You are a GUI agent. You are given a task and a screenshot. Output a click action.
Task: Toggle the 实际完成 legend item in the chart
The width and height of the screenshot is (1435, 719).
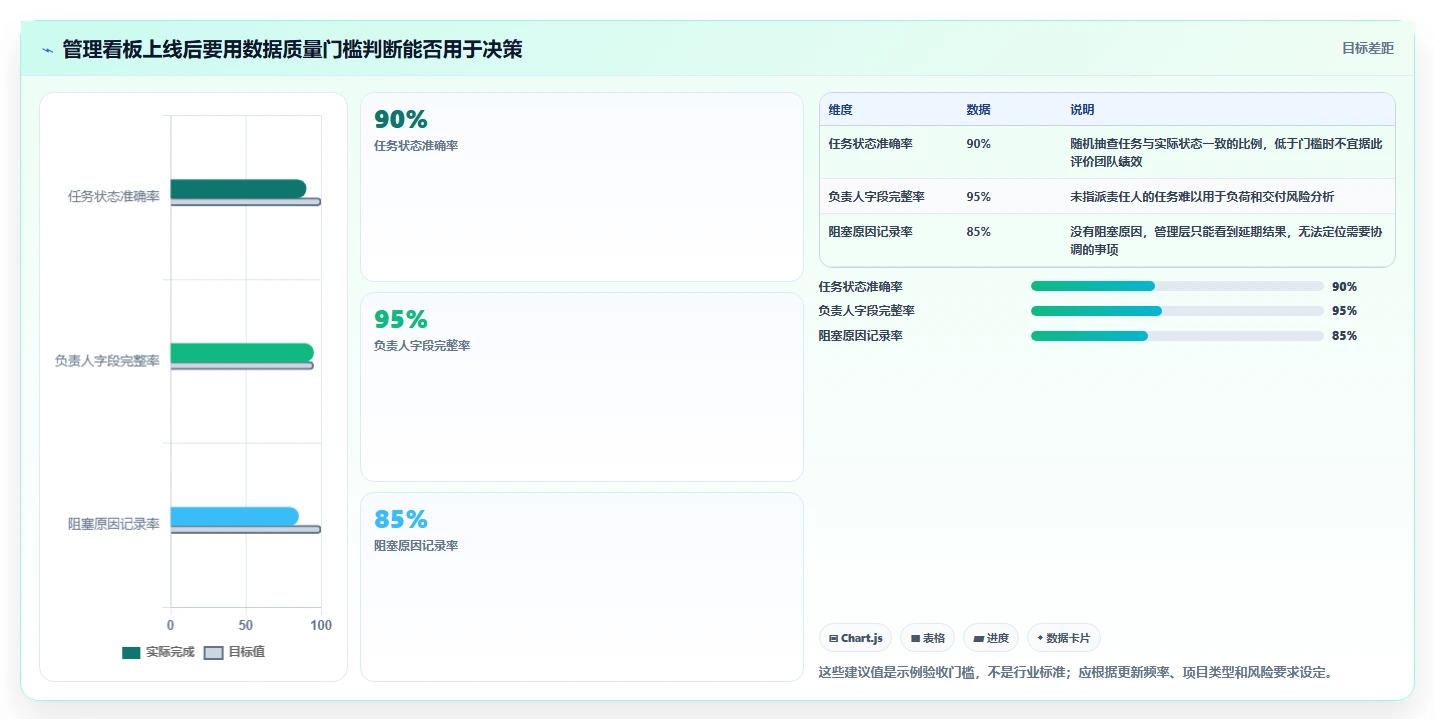[x=158, y=652]
